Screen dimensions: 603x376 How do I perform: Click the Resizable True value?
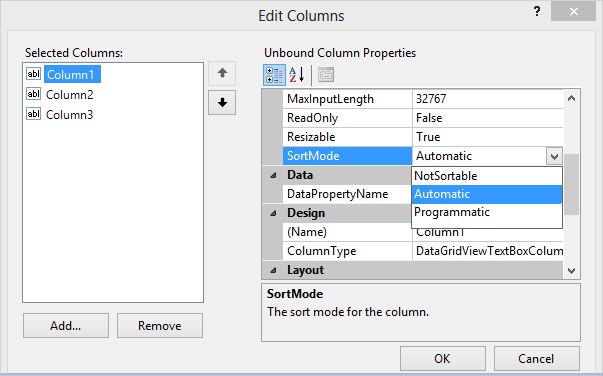tap(488, 137)
